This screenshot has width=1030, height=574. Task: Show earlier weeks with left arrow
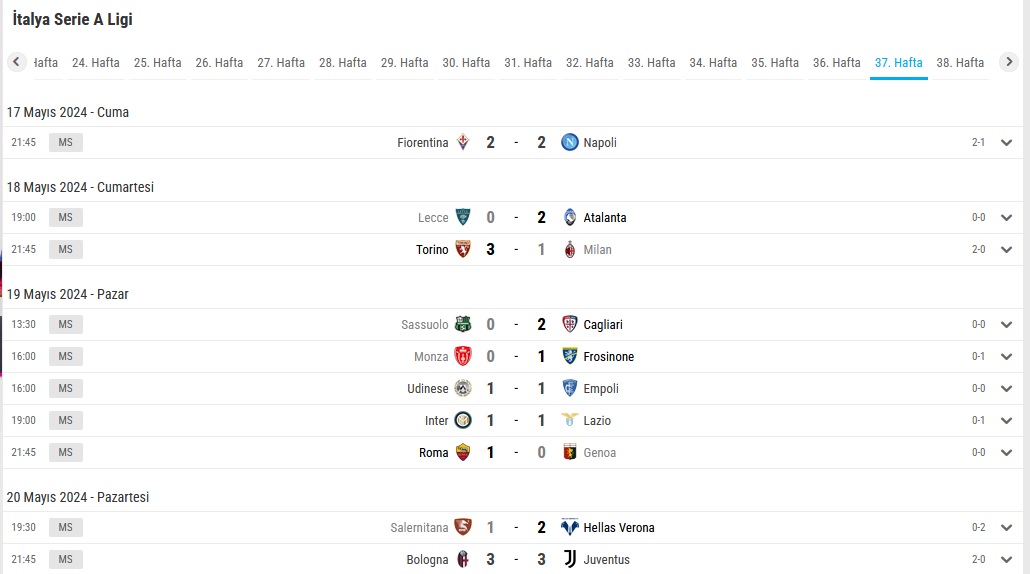(16, 62)
